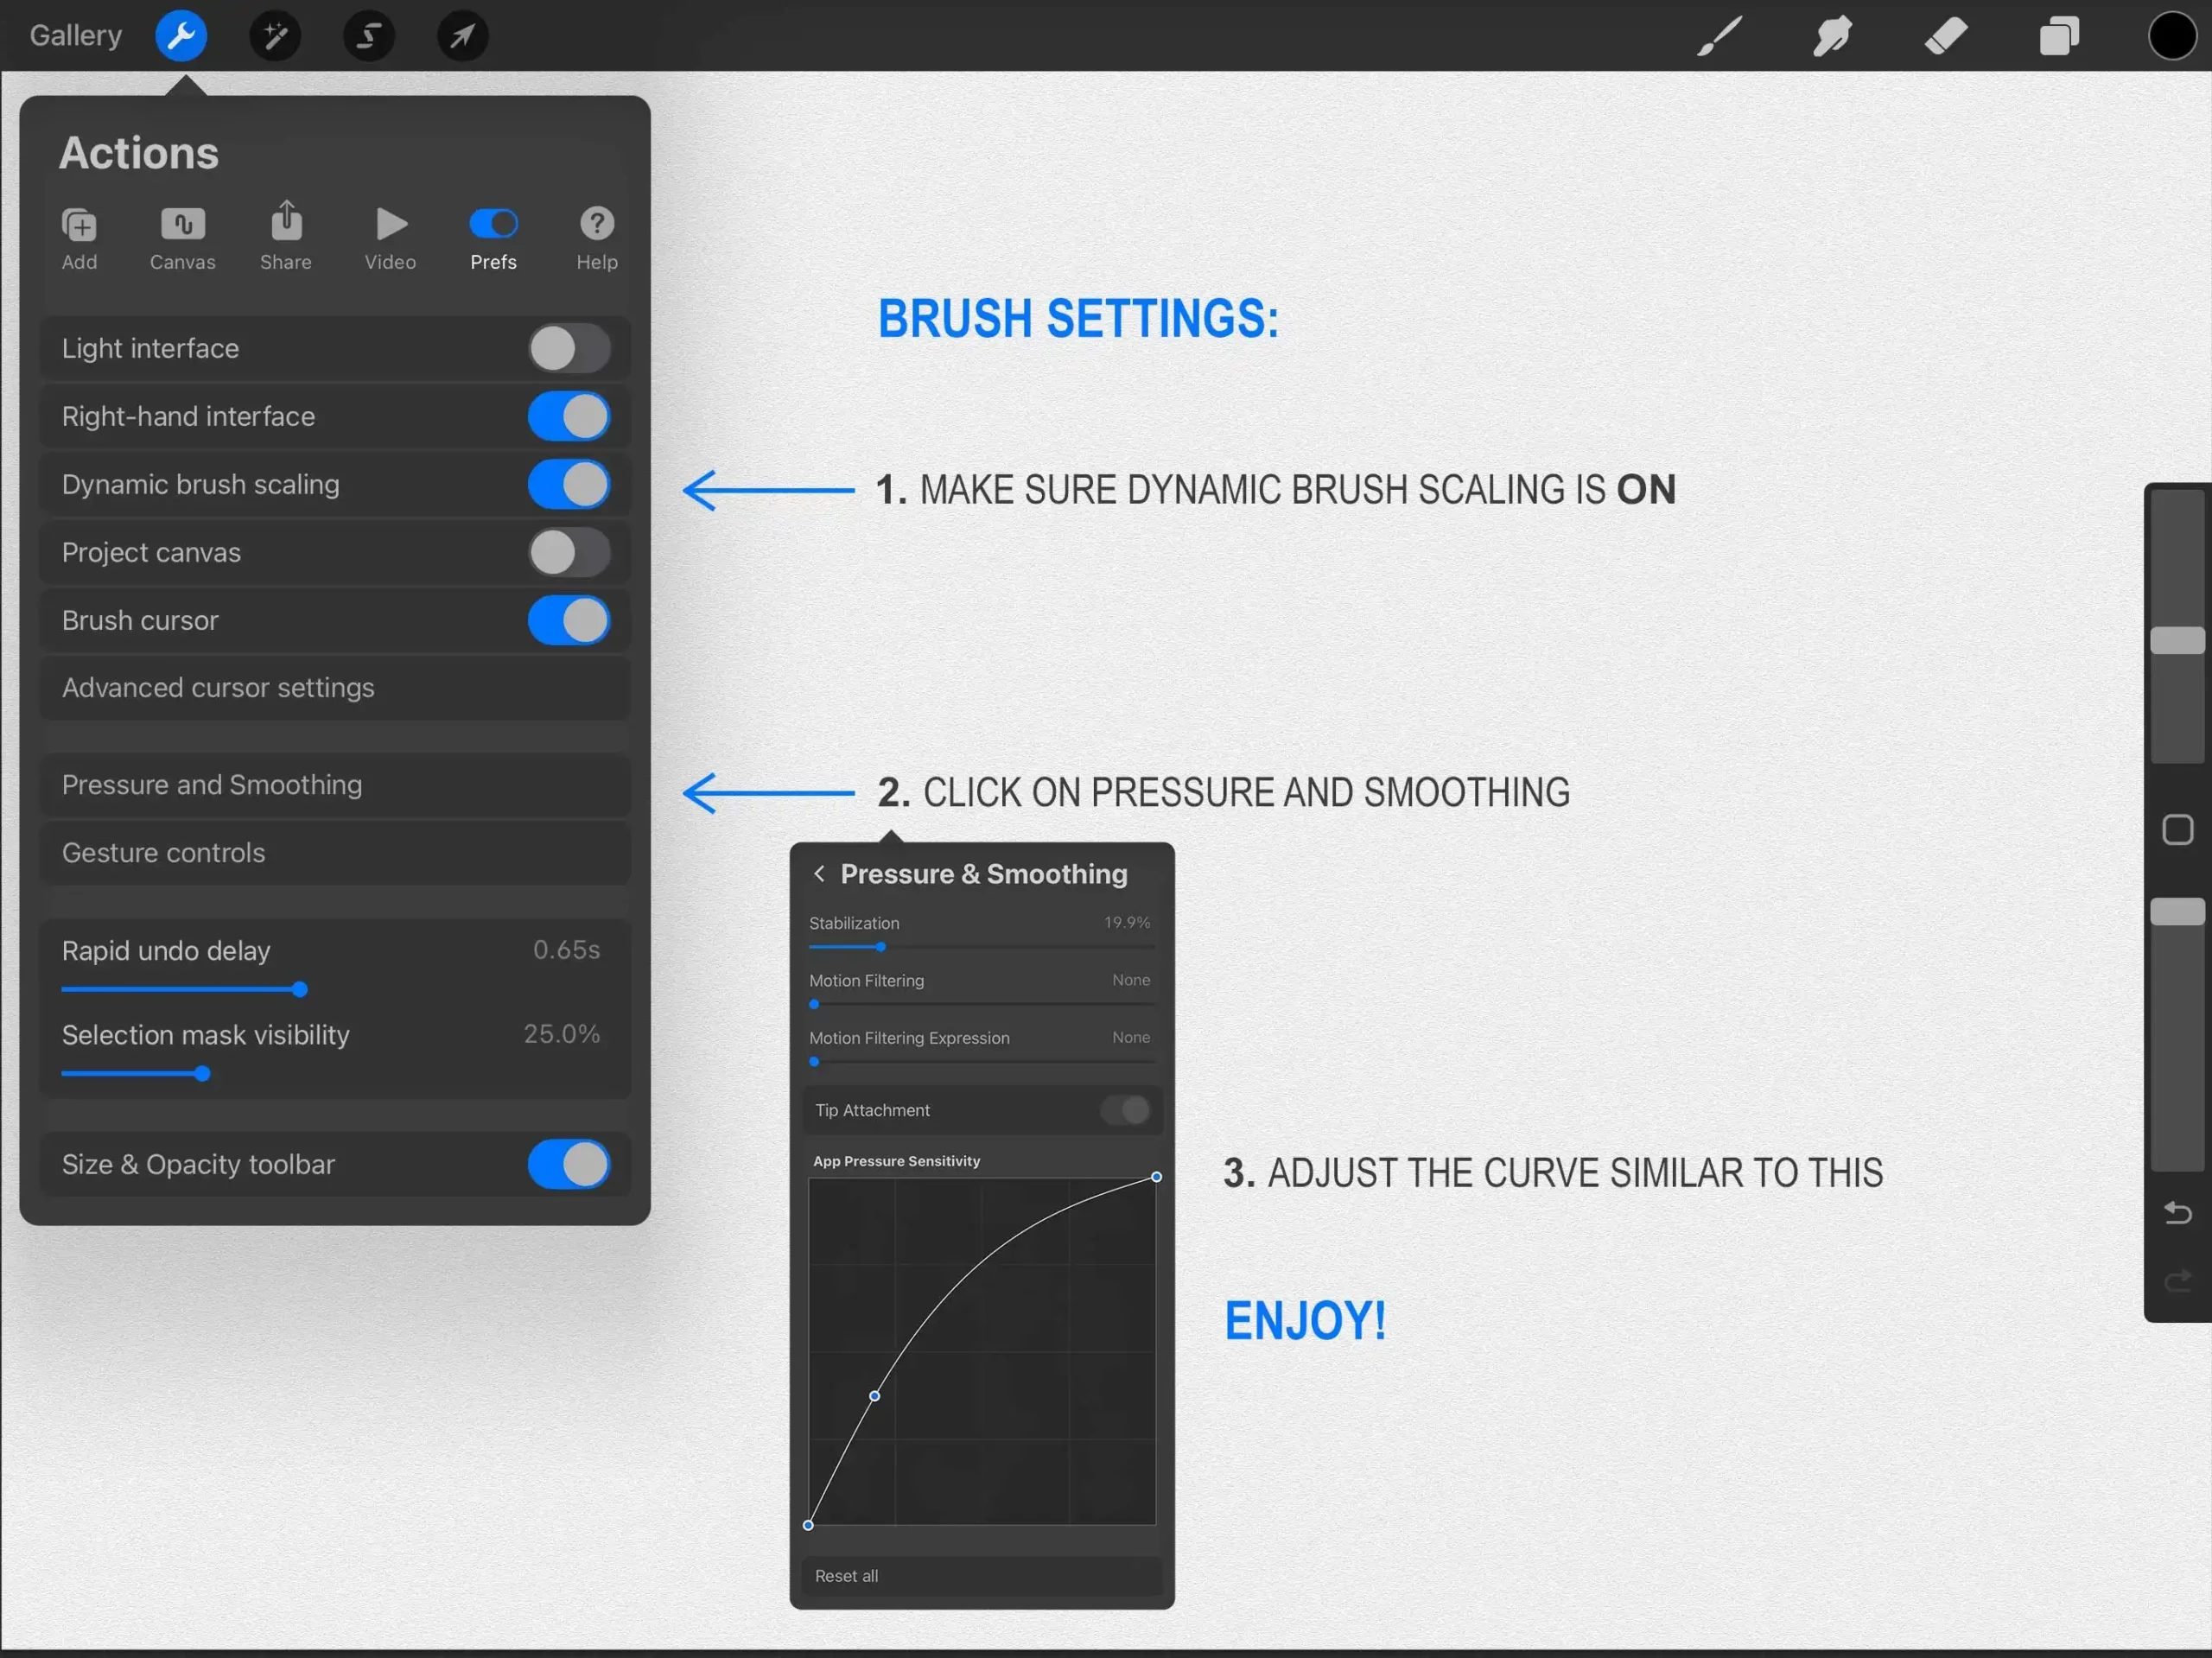Click the 19.9% Stabilization value

tap(1127, 922)
